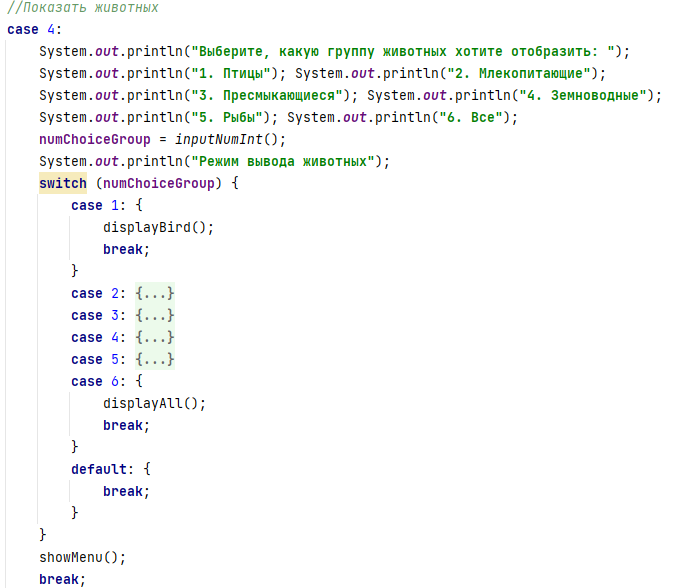Expand the folded block of case 5
679x588 pixels.
coord(155,359)
